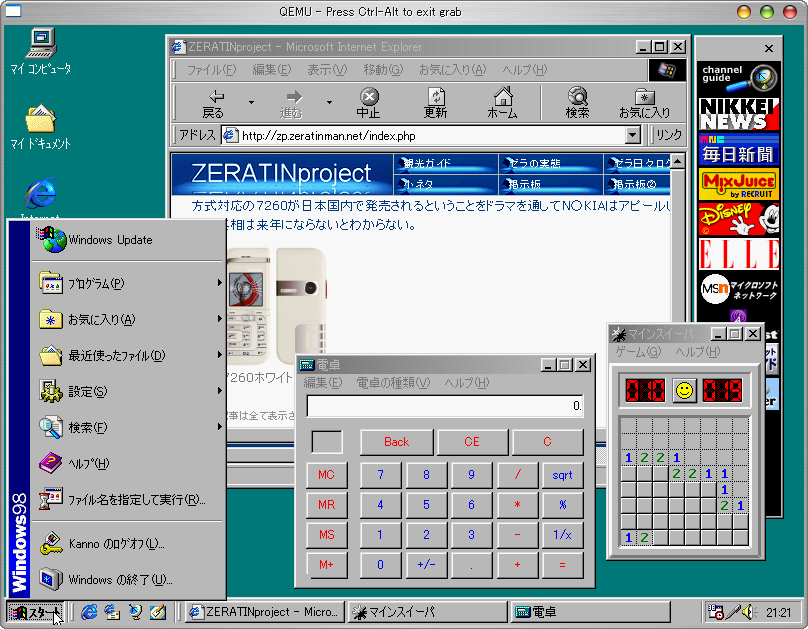Open ヘルプ(H) from the Start menu
Image resolution: width=808 pixels, height=629 pixels.
point(129,464)
